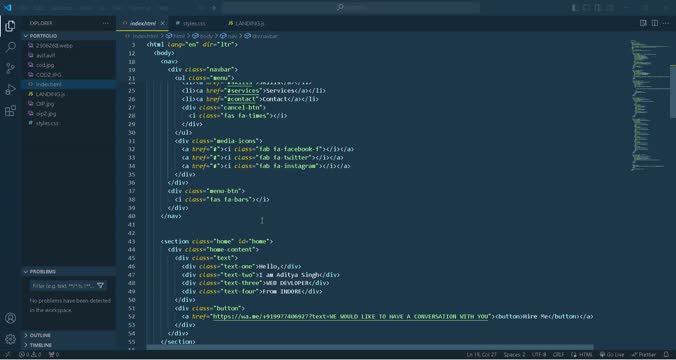Screen dimensions: 676x360
Task: Open the Source Control view
Action: click(10, 68)
